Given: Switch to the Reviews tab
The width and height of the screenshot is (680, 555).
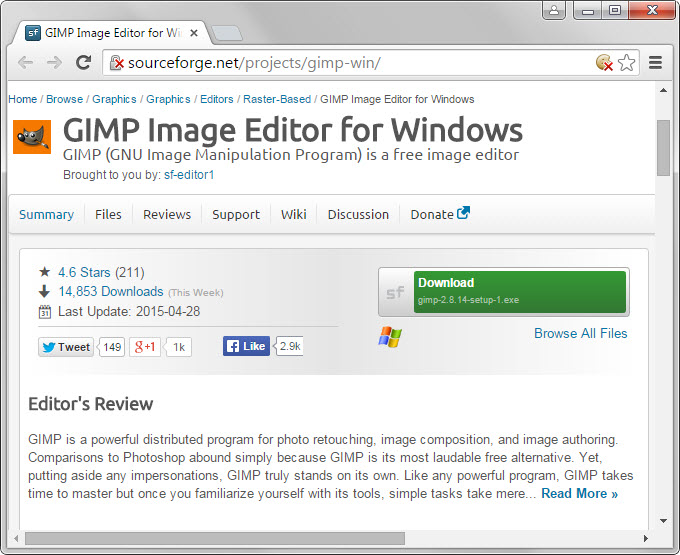Looking at the screenshot, I should [x=167, y=215].
